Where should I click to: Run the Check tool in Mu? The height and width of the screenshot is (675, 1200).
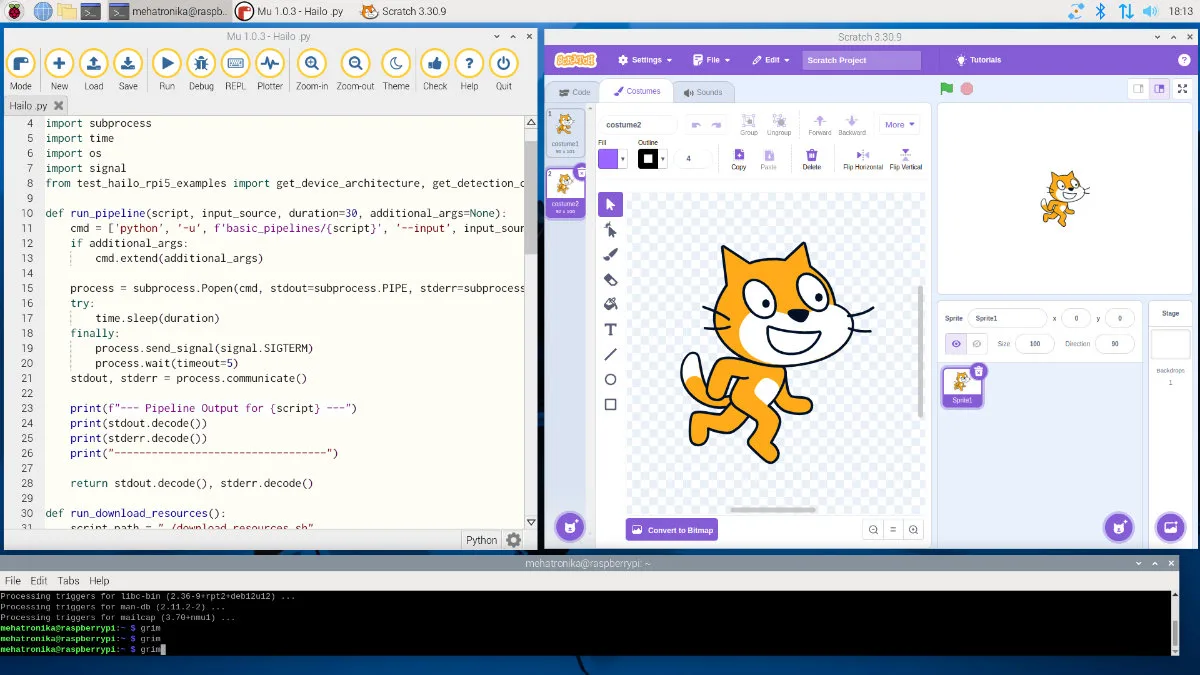point(435,70)
